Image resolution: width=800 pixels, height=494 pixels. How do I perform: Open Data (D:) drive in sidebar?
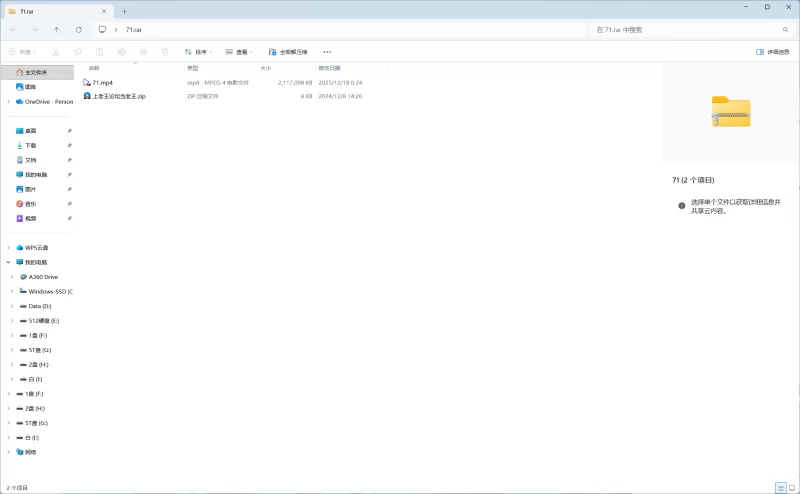[x=40, y=305]
